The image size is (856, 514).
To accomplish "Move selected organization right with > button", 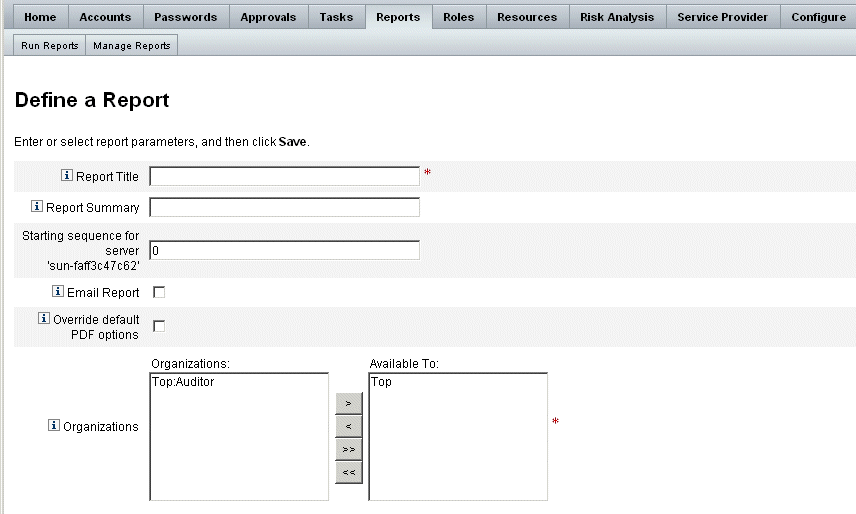I will coord(348,403).
